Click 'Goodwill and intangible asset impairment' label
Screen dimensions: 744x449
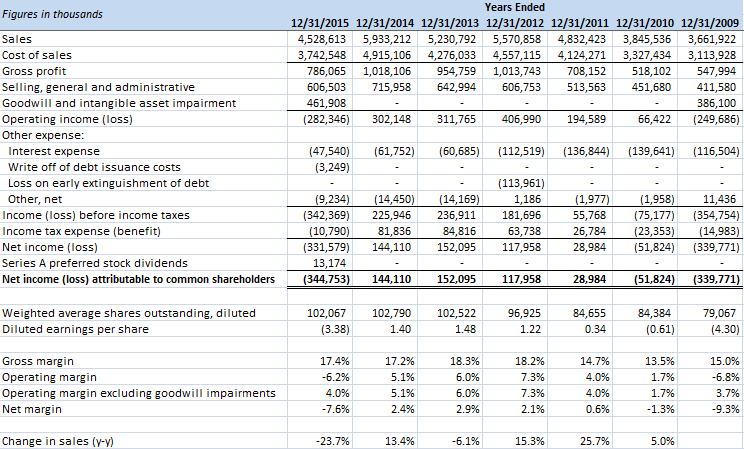tap(119, 103)
